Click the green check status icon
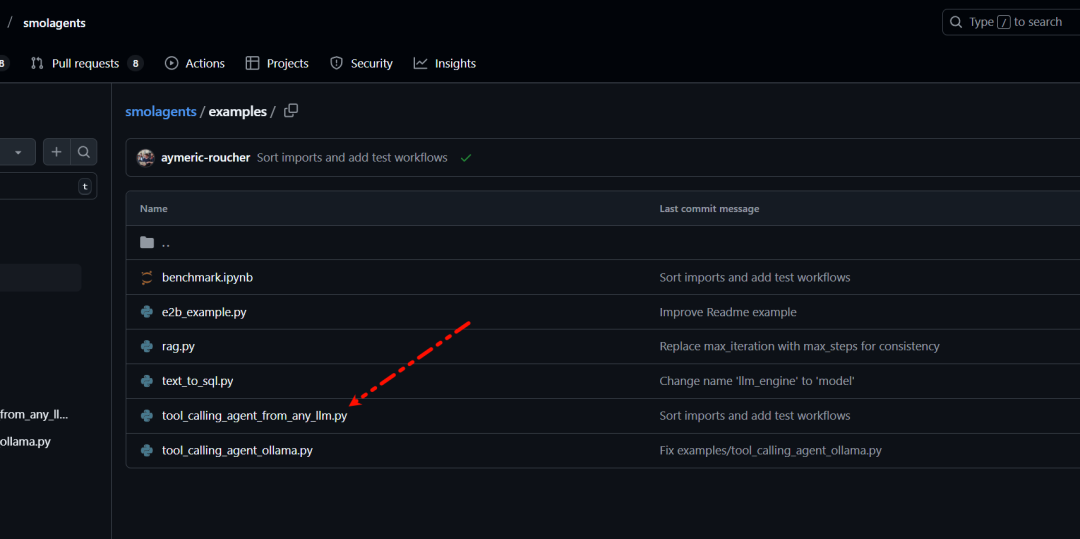This screenshot has height=539, width=1080. tap(466, 158)
